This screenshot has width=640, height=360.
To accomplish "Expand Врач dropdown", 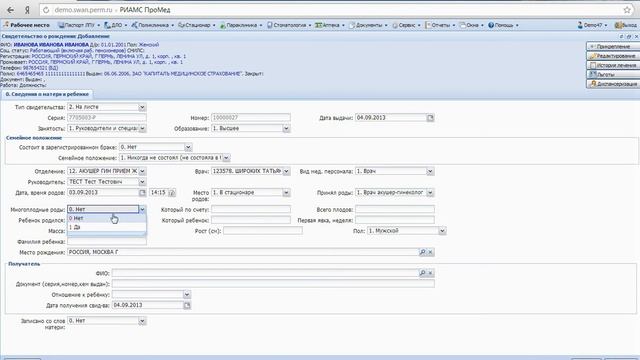I will (286, 171).
